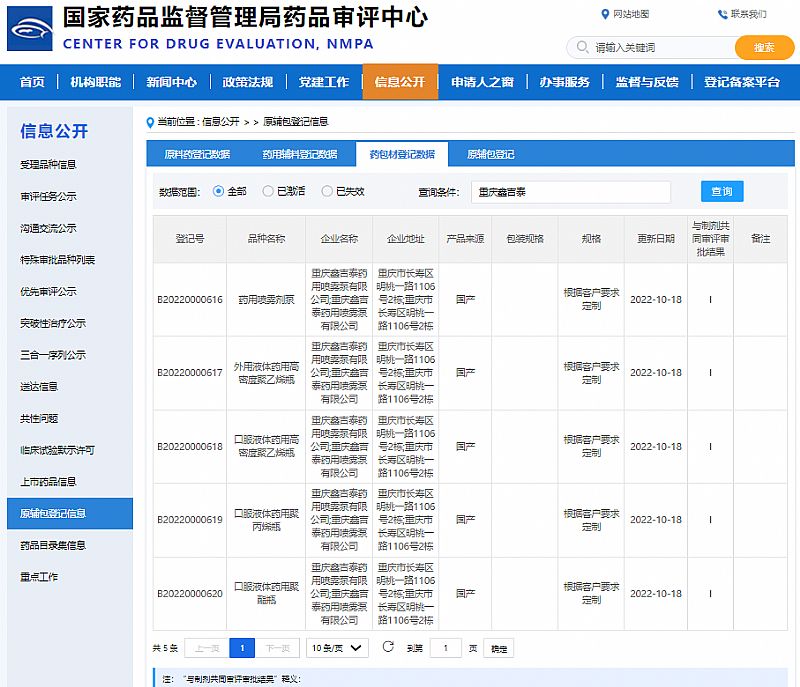Switch to the 原料药登记数据 tab

pos(197,154)
